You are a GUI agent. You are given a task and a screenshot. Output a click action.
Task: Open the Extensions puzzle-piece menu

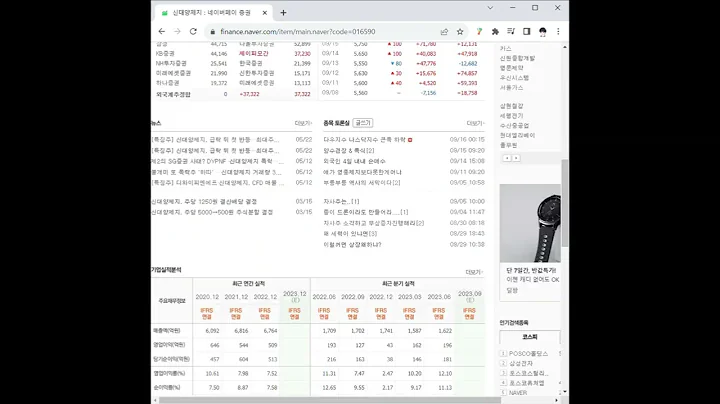(495, 31)
